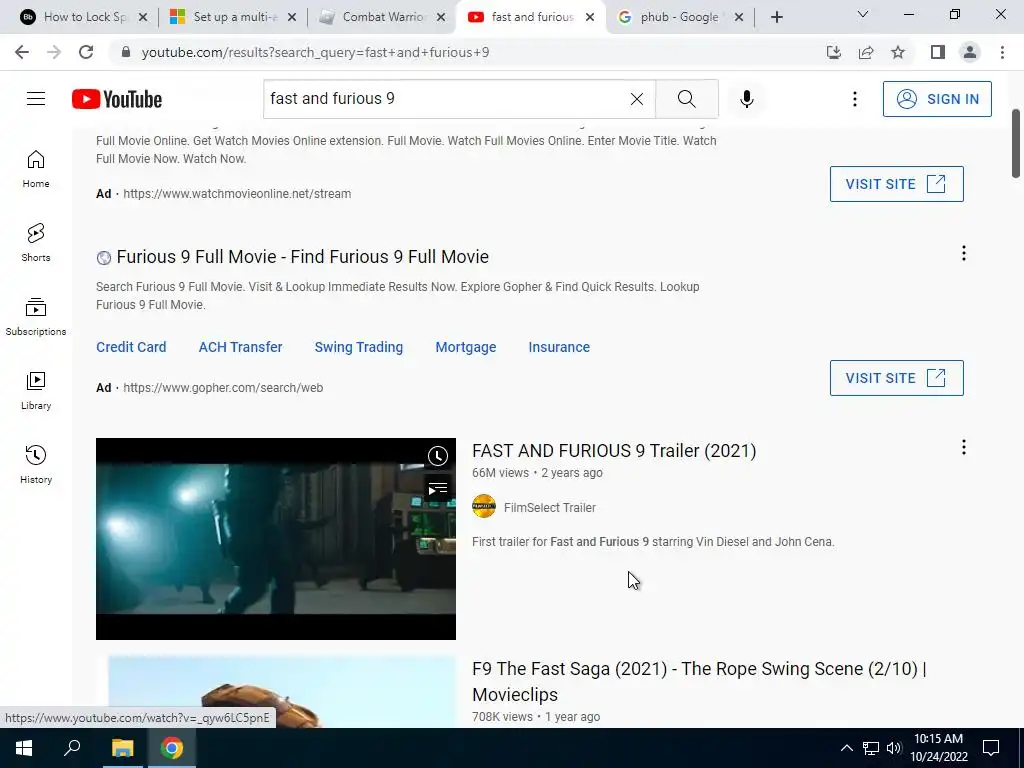Open ACH Transfer ad link
The image size is (1024, 768).
tap(240, 347)
